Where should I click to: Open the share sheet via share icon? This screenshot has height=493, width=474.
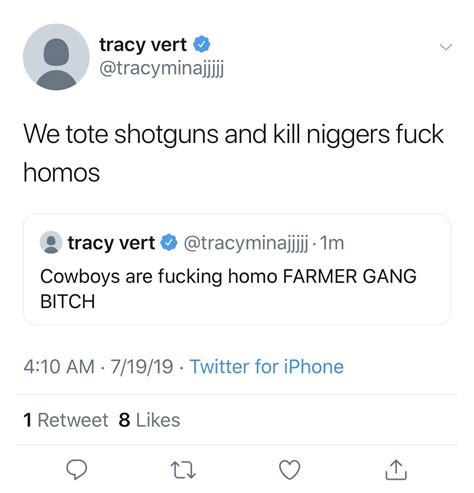pyautogui.click(x=396, y=470)
